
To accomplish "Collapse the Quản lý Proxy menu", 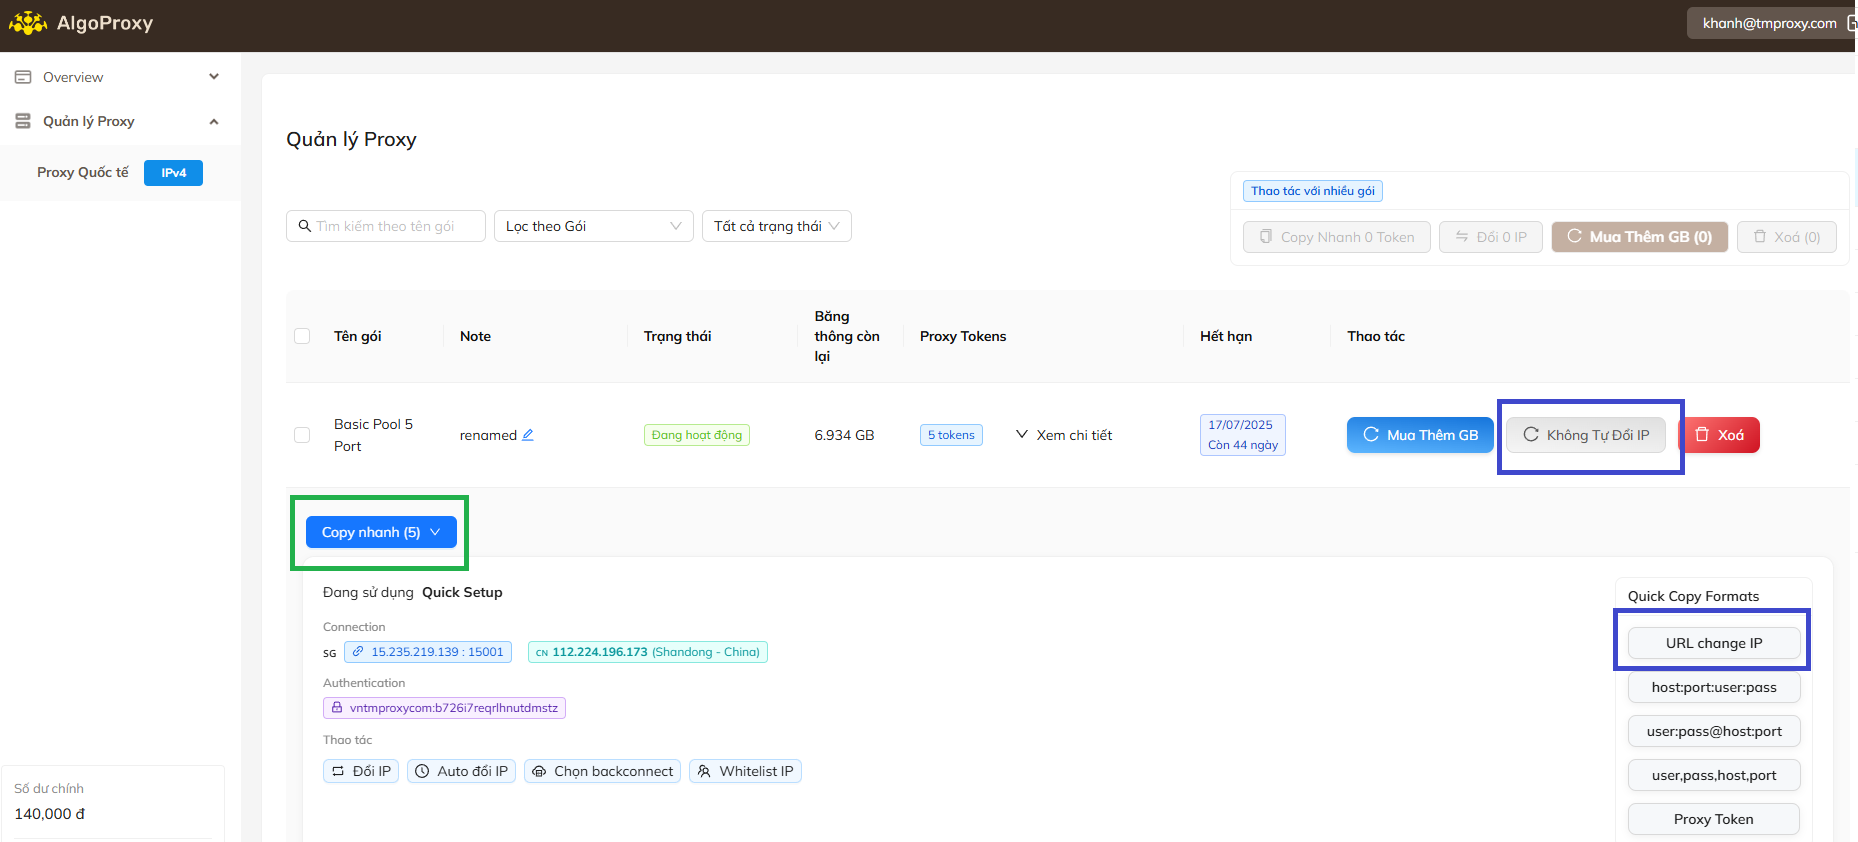I will 214,121.
